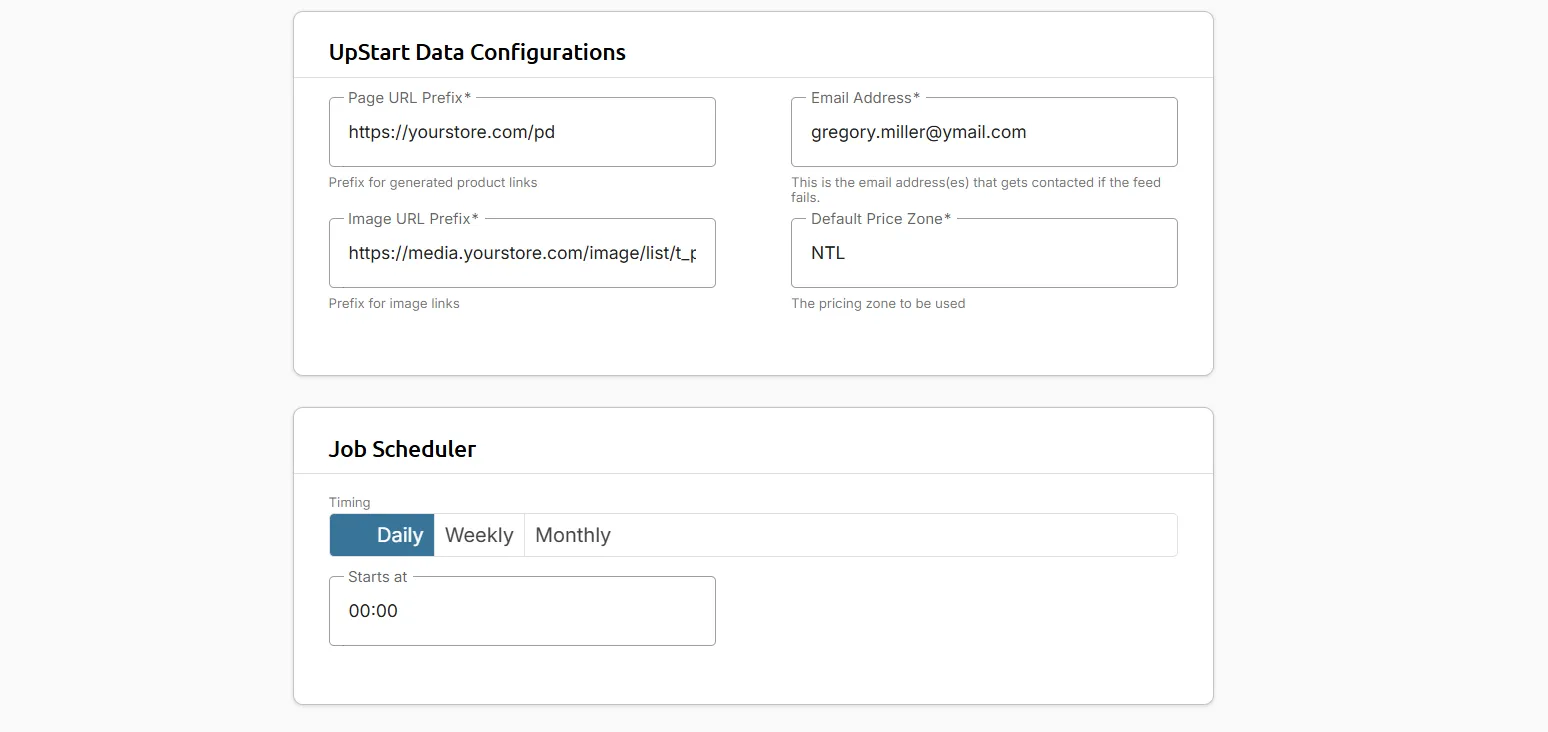Select the Daily timing option
The image size is (1548, 732).
(x=382, y=535)
